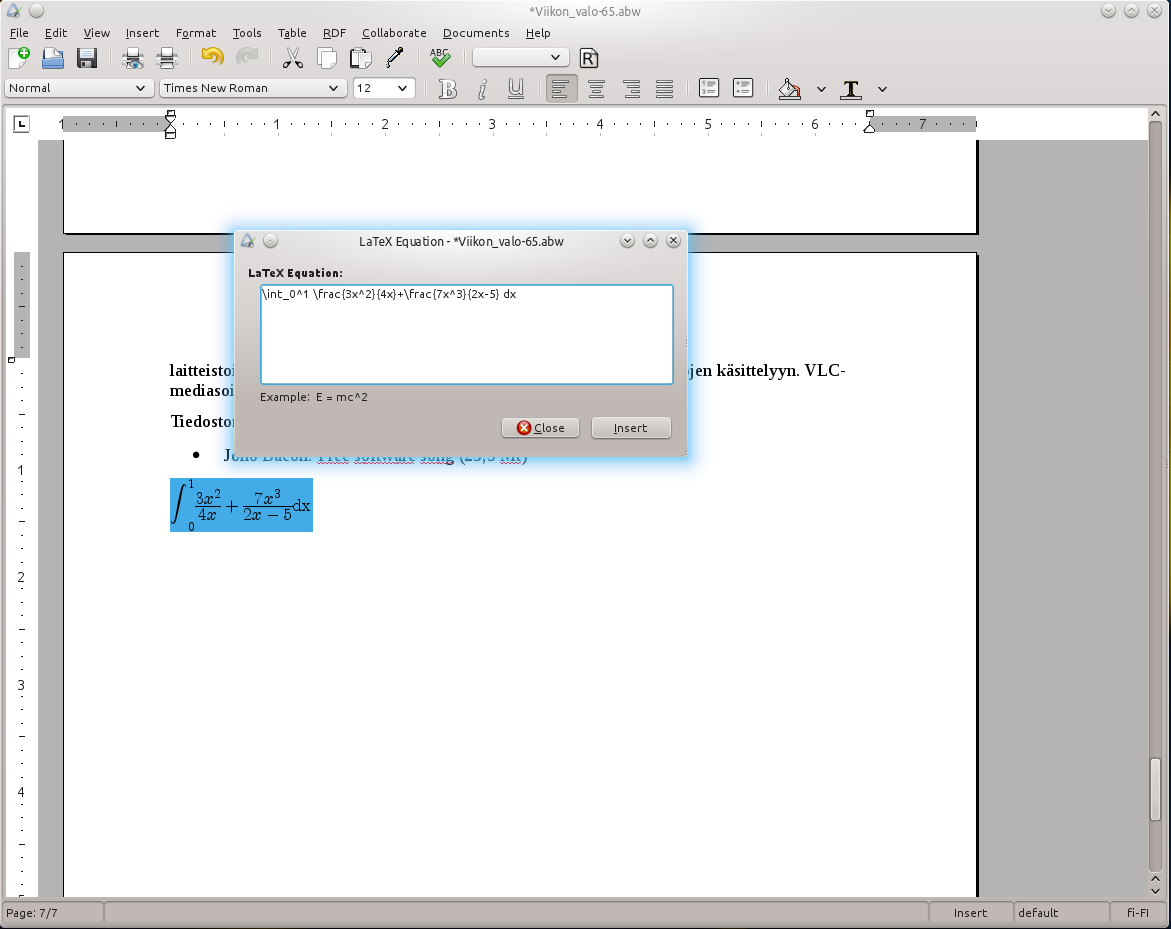This screenshot has height=929, width=1171.
Task: Click the format painter brush icon
Action: click(x=394, y=58)
